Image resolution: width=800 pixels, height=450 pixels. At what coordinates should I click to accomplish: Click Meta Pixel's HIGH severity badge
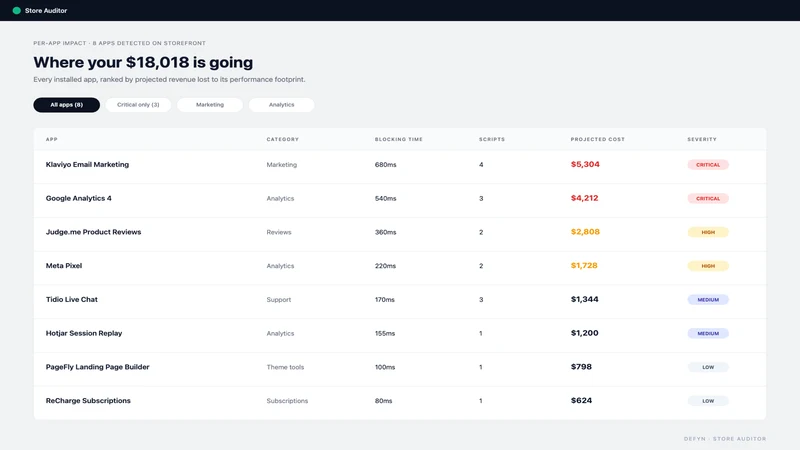708,266
